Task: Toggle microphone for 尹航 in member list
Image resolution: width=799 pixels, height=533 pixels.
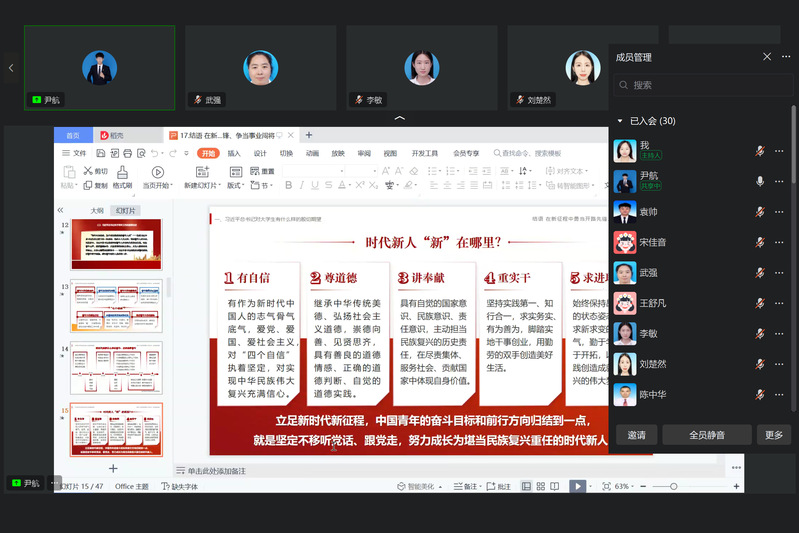Action: 760,181
